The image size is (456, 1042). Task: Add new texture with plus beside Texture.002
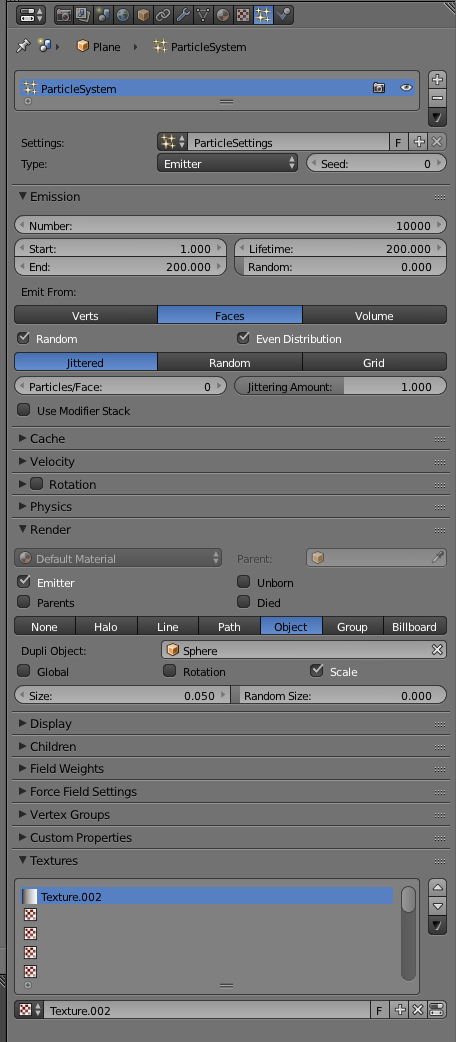click(x=399, y=1010)
